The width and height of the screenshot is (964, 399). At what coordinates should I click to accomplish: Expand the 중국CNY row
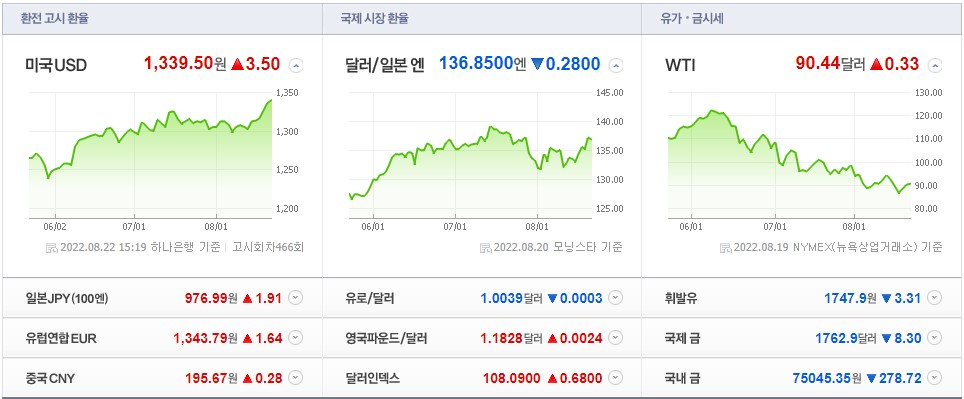pyautogui.click(x=296, y=377)
